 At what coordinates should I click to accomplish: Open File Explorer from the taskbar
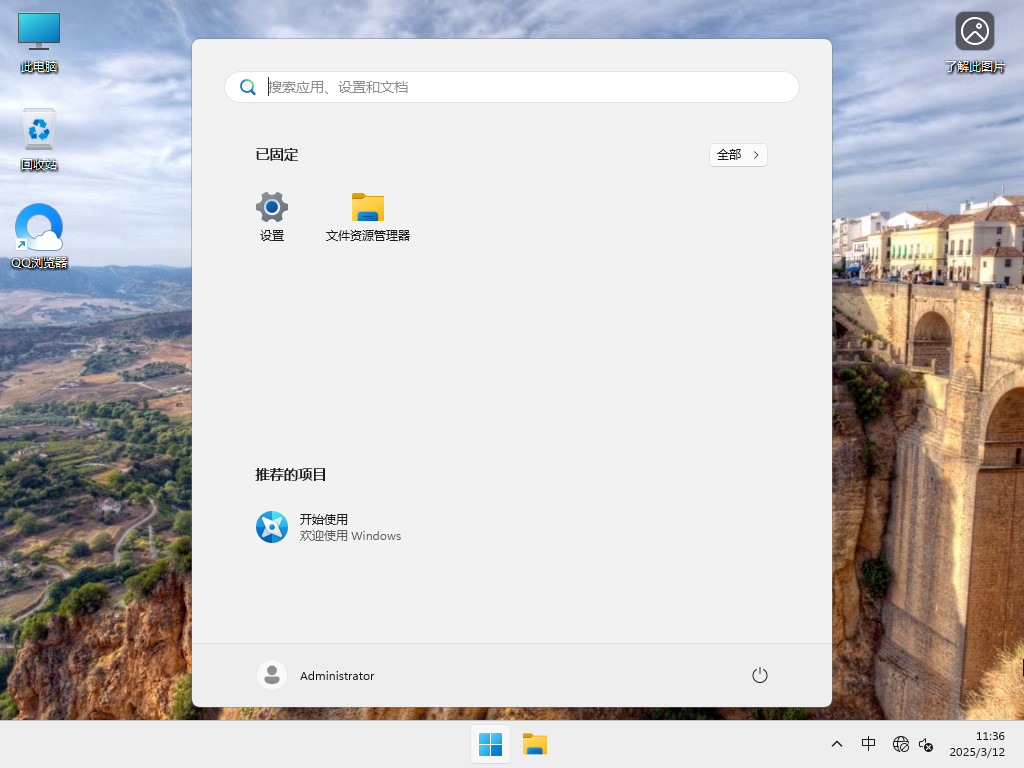tap(535, 744)
